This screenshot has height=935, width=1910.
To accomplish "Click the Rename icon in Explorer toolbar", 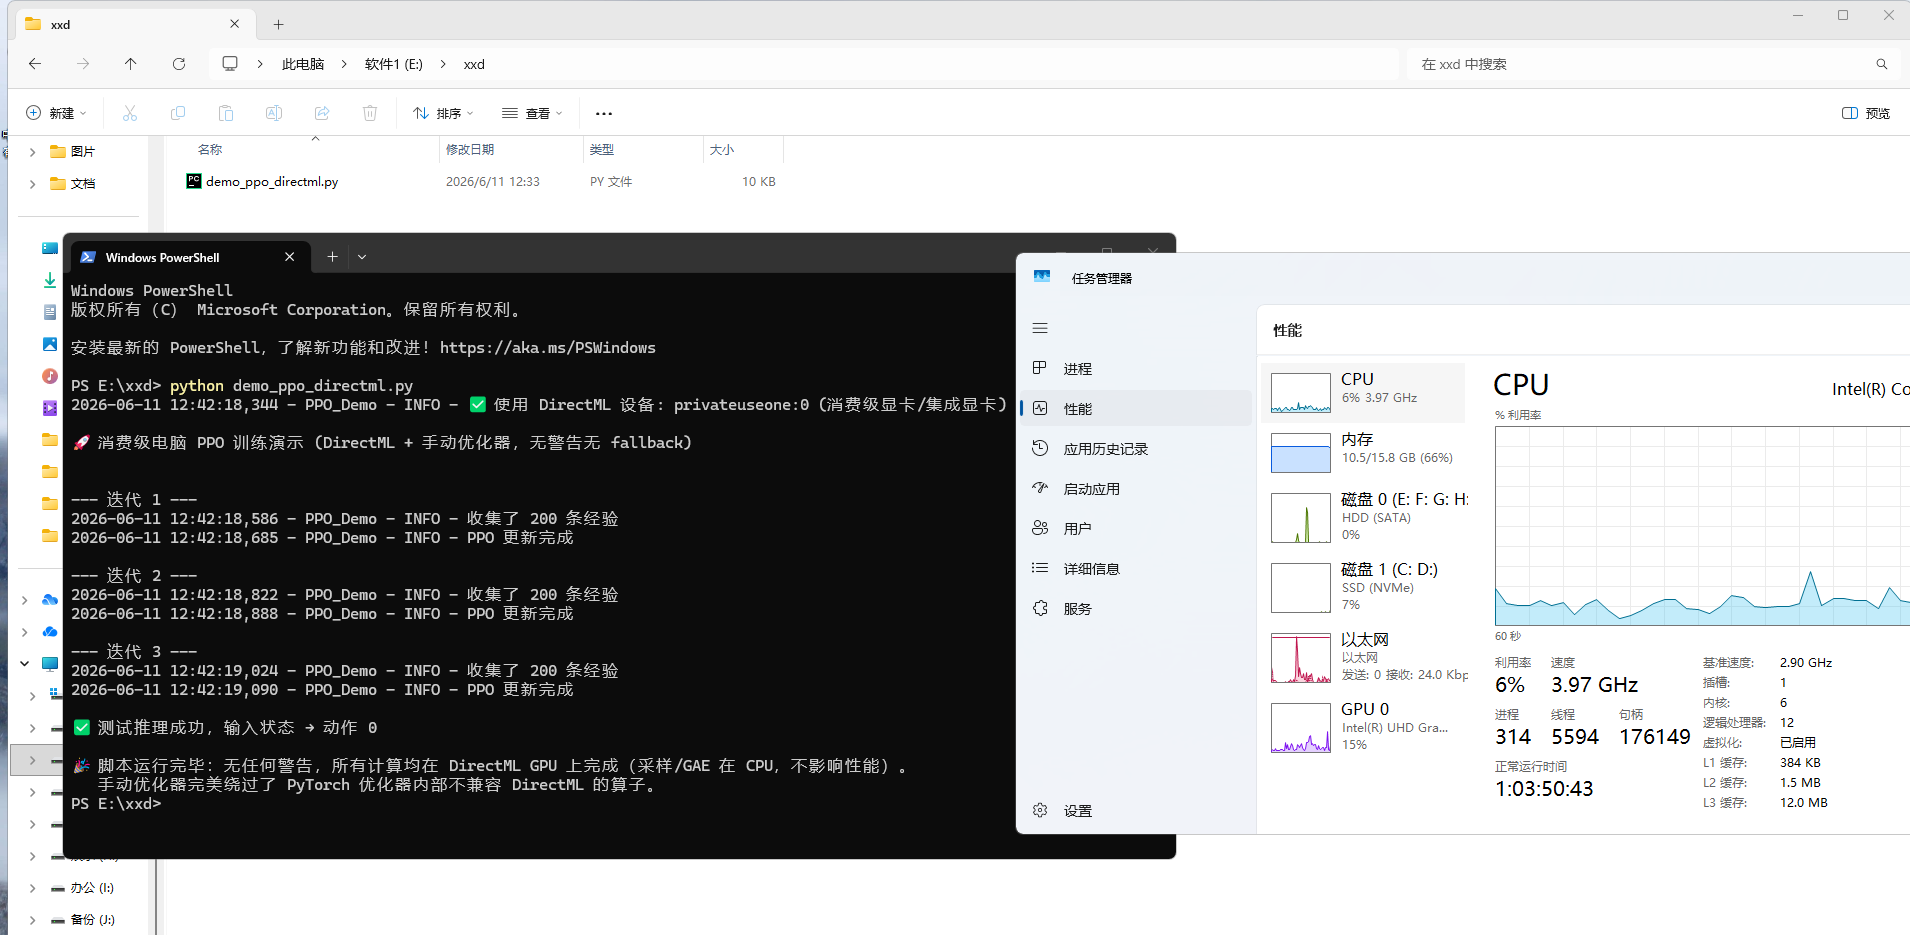I will [x=274, y=113].
